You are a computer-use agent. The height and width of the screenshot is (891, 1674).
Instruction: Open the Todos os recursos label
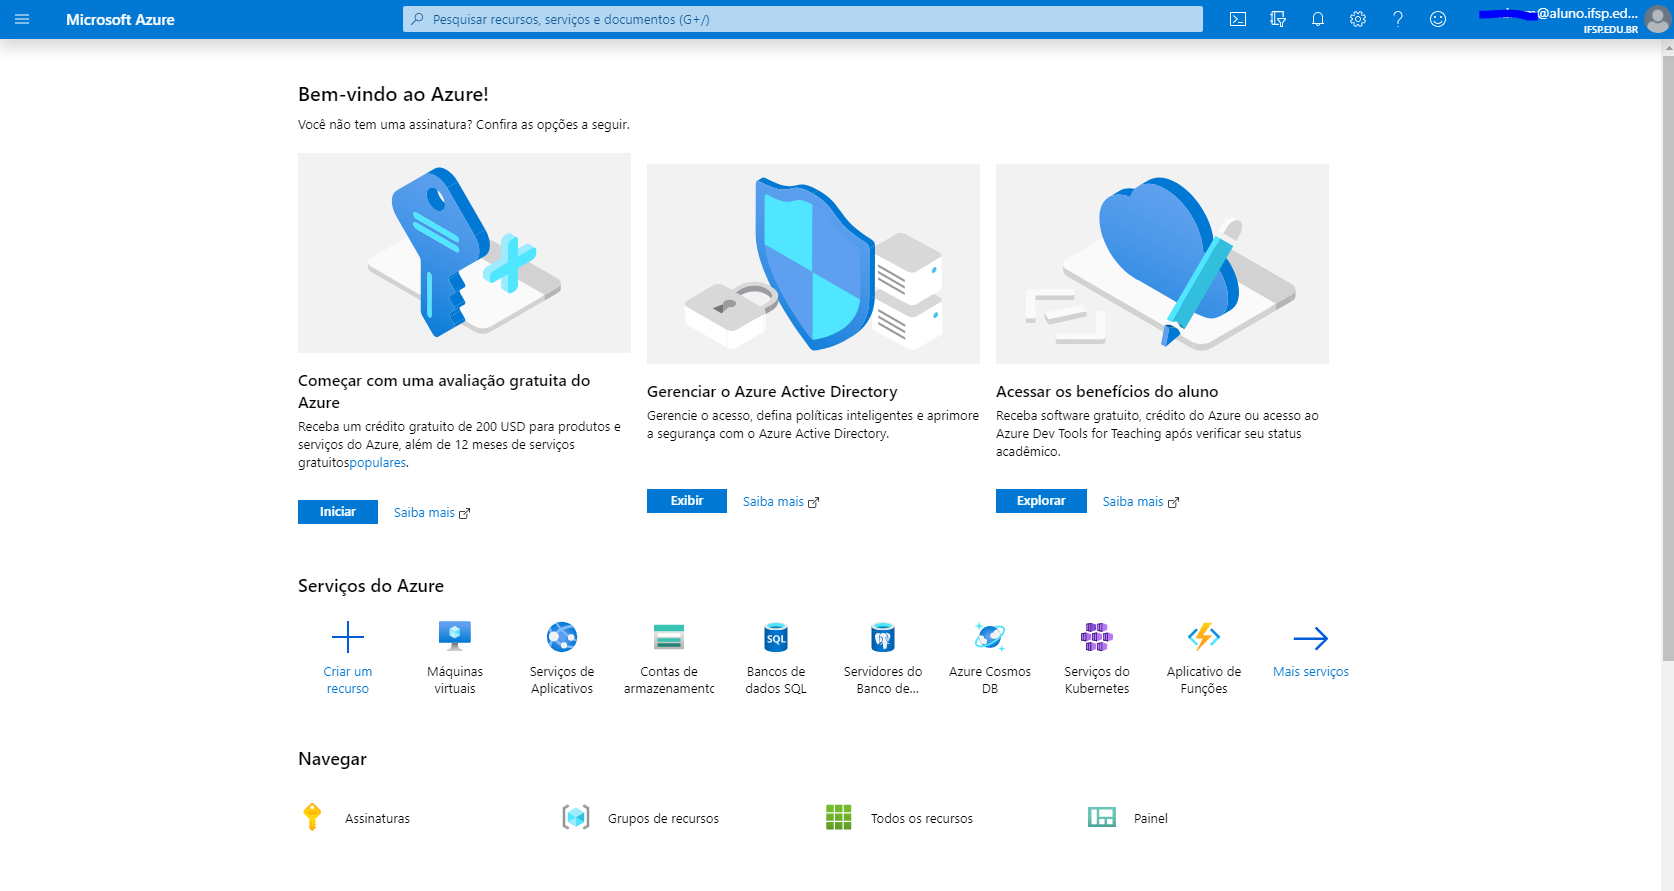pos(922,818)
